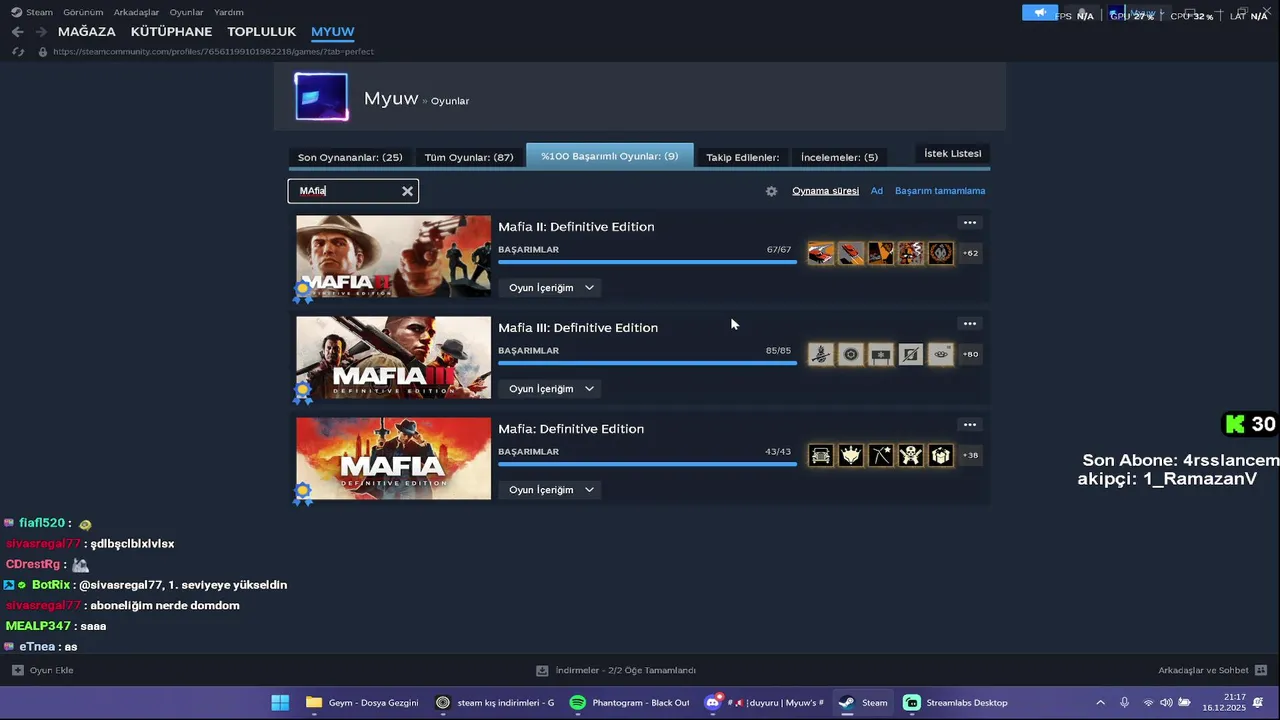Click Oyun Ekle at bottom left

point(43,670)
